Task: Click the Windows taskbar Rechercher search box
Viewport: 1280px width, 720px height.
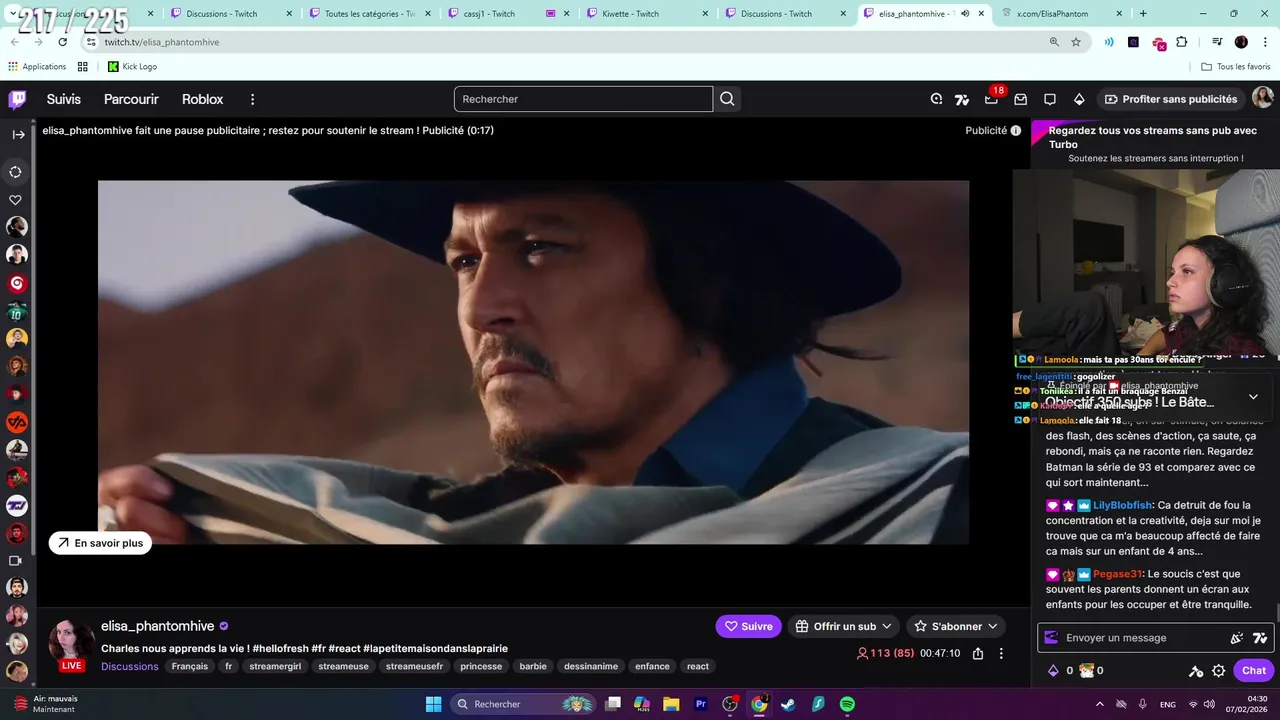Action: coord(523,704)
